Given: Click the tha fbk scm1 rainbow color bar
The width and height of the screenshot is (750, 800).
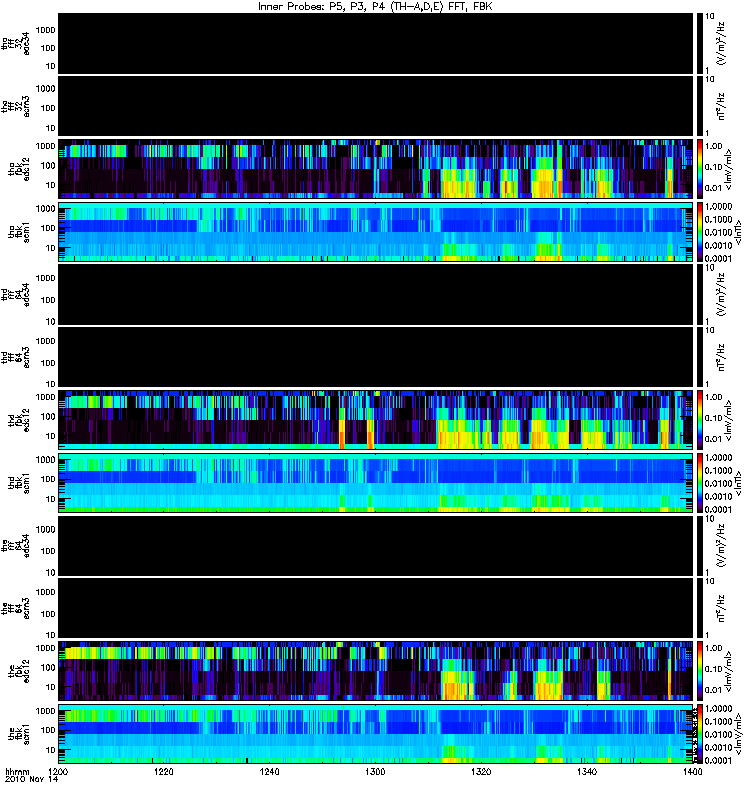Looking at the screenshot, I should pyautogui.click(x=699, y=232).
